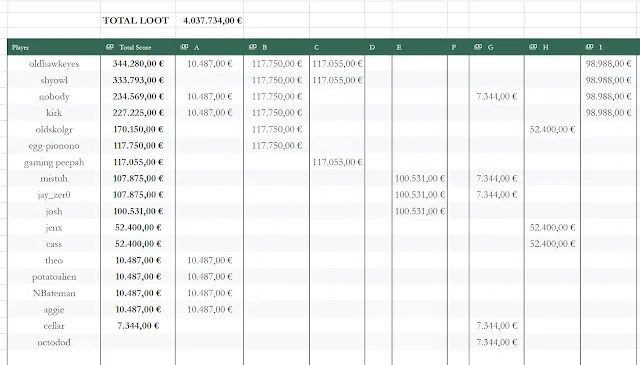Select the cellar player name cell
Viewport: 640px width, 365px height.
(54, 326)
